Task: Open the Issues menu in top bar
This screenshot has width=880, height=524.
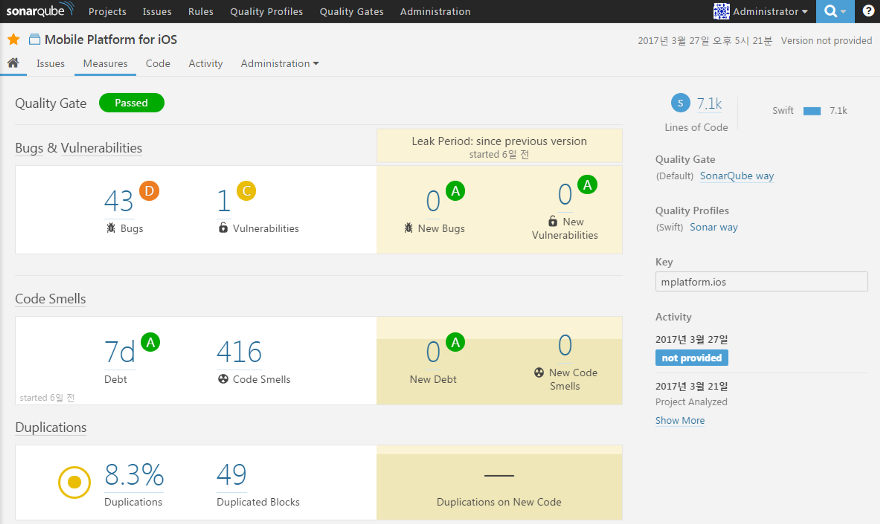Action: click(x=157, y=11)
